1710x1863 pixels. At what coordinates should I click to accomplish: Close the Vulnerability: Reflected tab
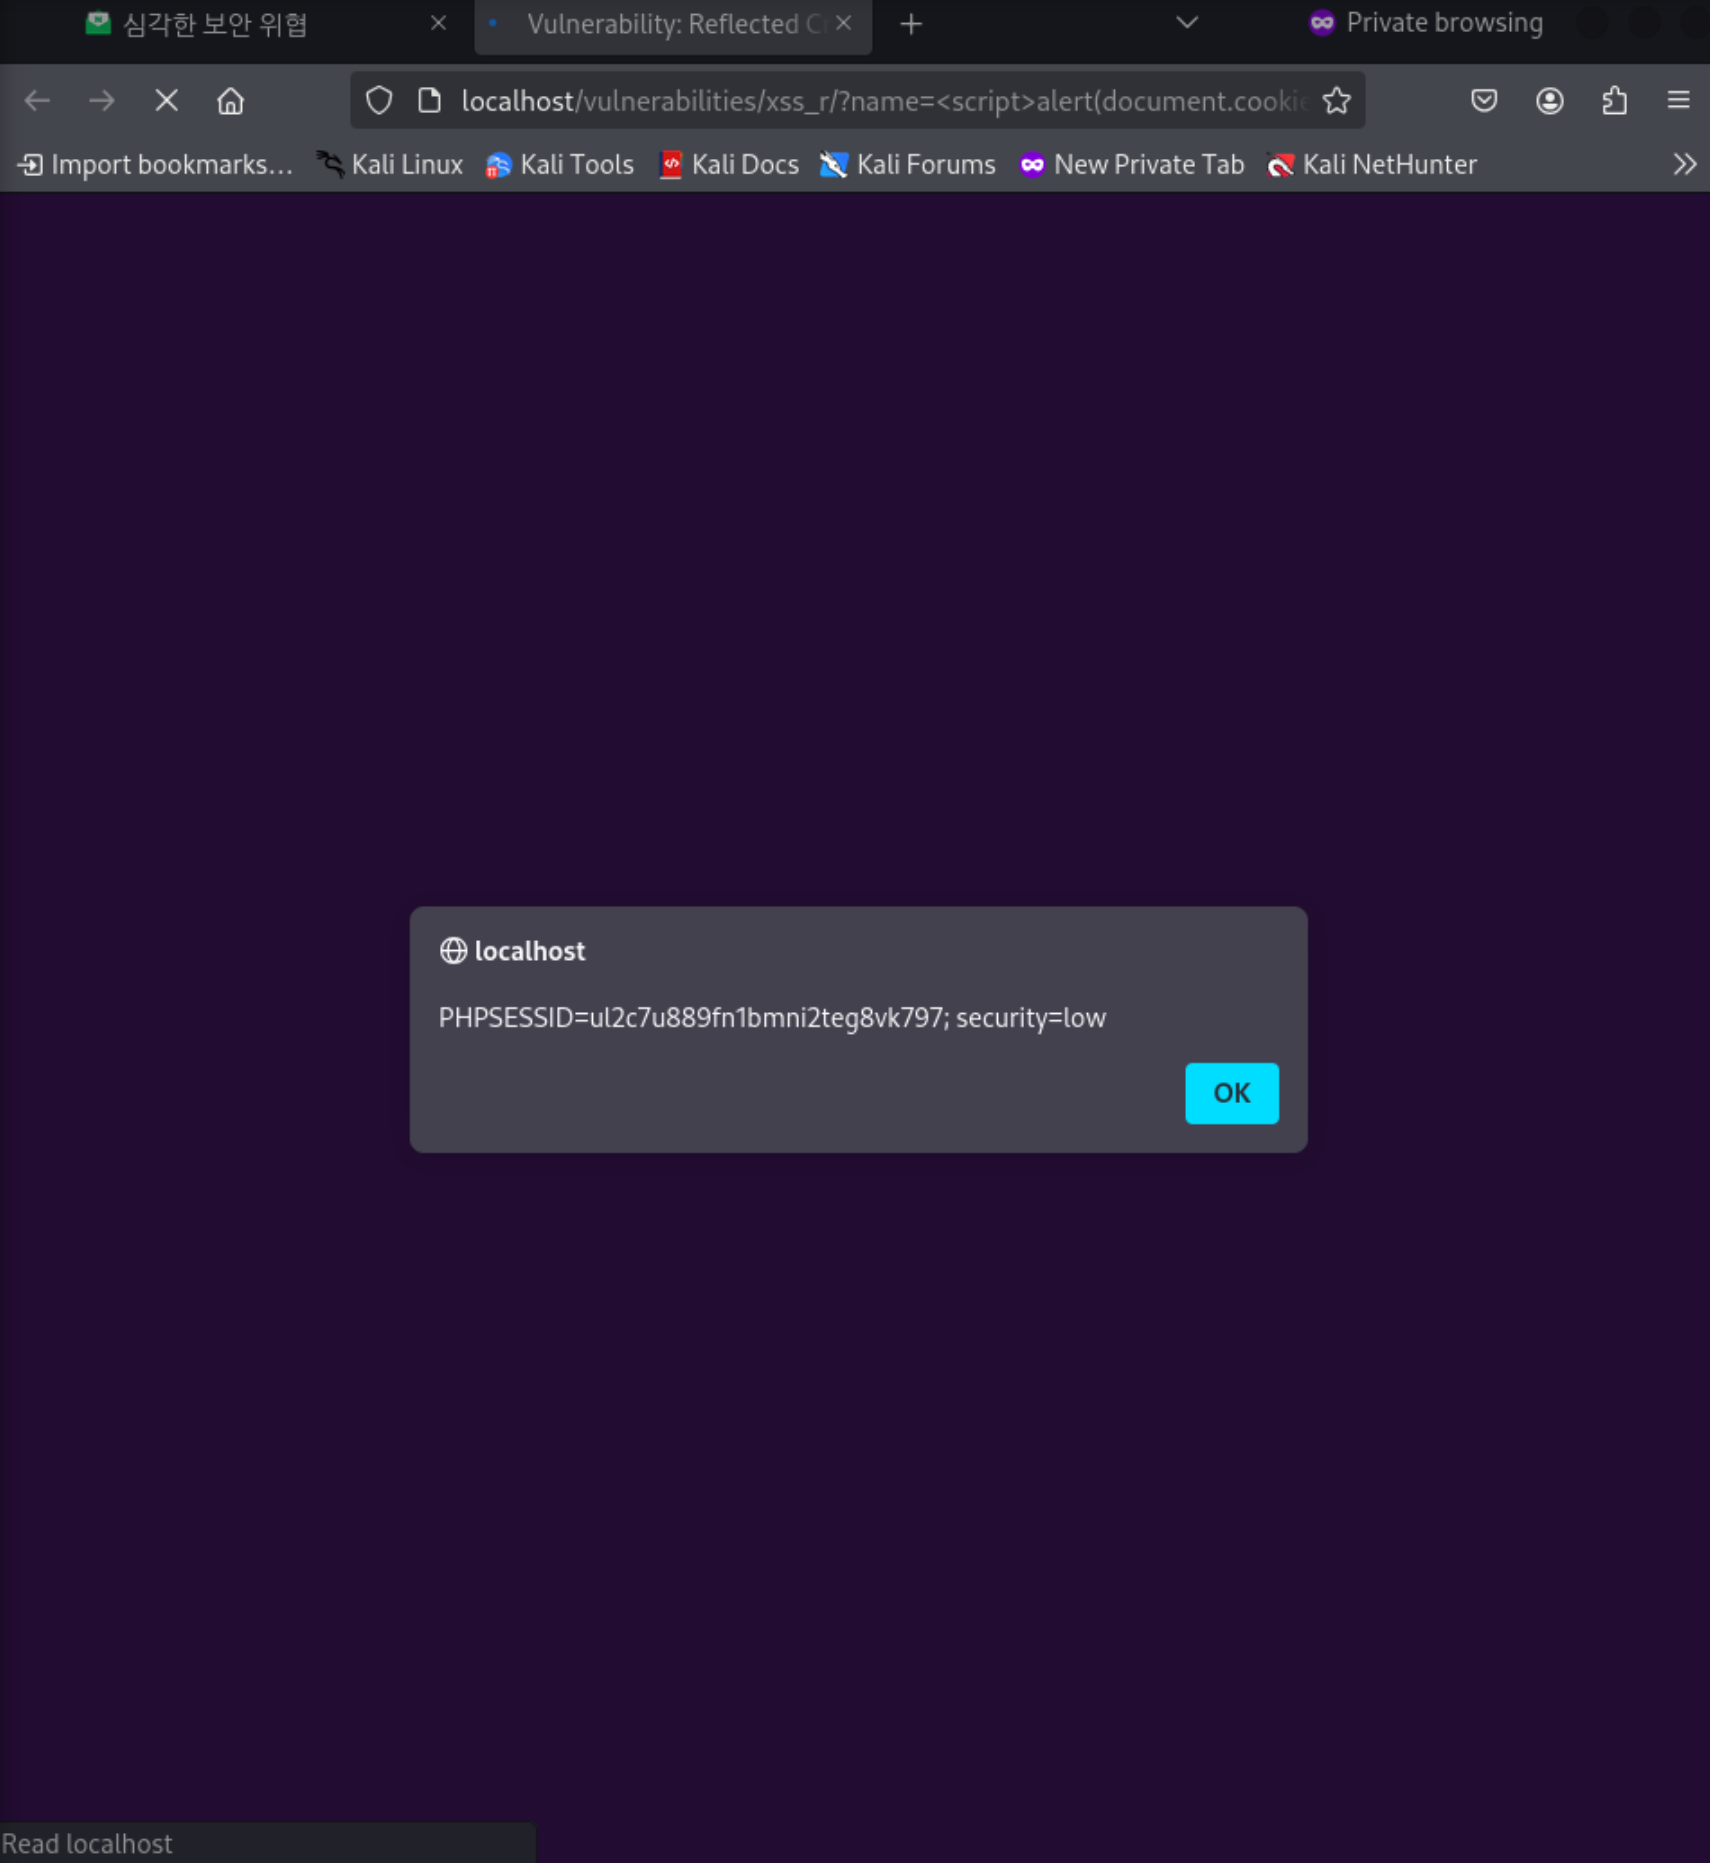click(x=844, y=23)
